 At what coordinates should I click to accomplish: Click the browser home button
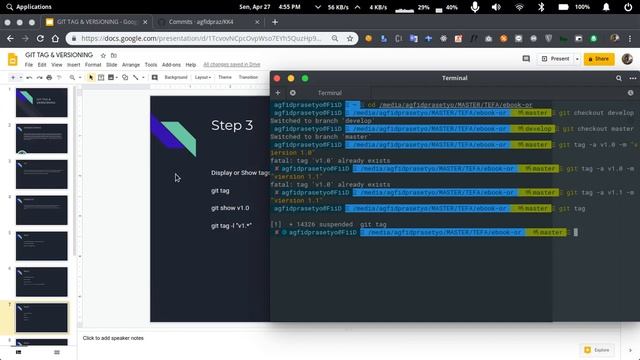(x=55, y=38)
